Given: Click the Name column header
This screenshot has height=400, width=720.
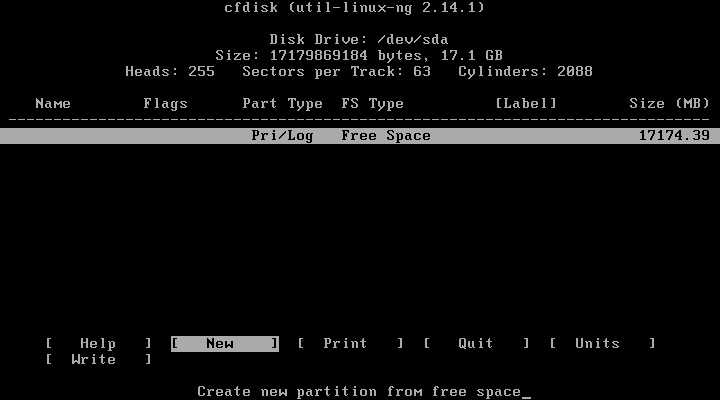Looking at the screenshot, I should (53, 104).
